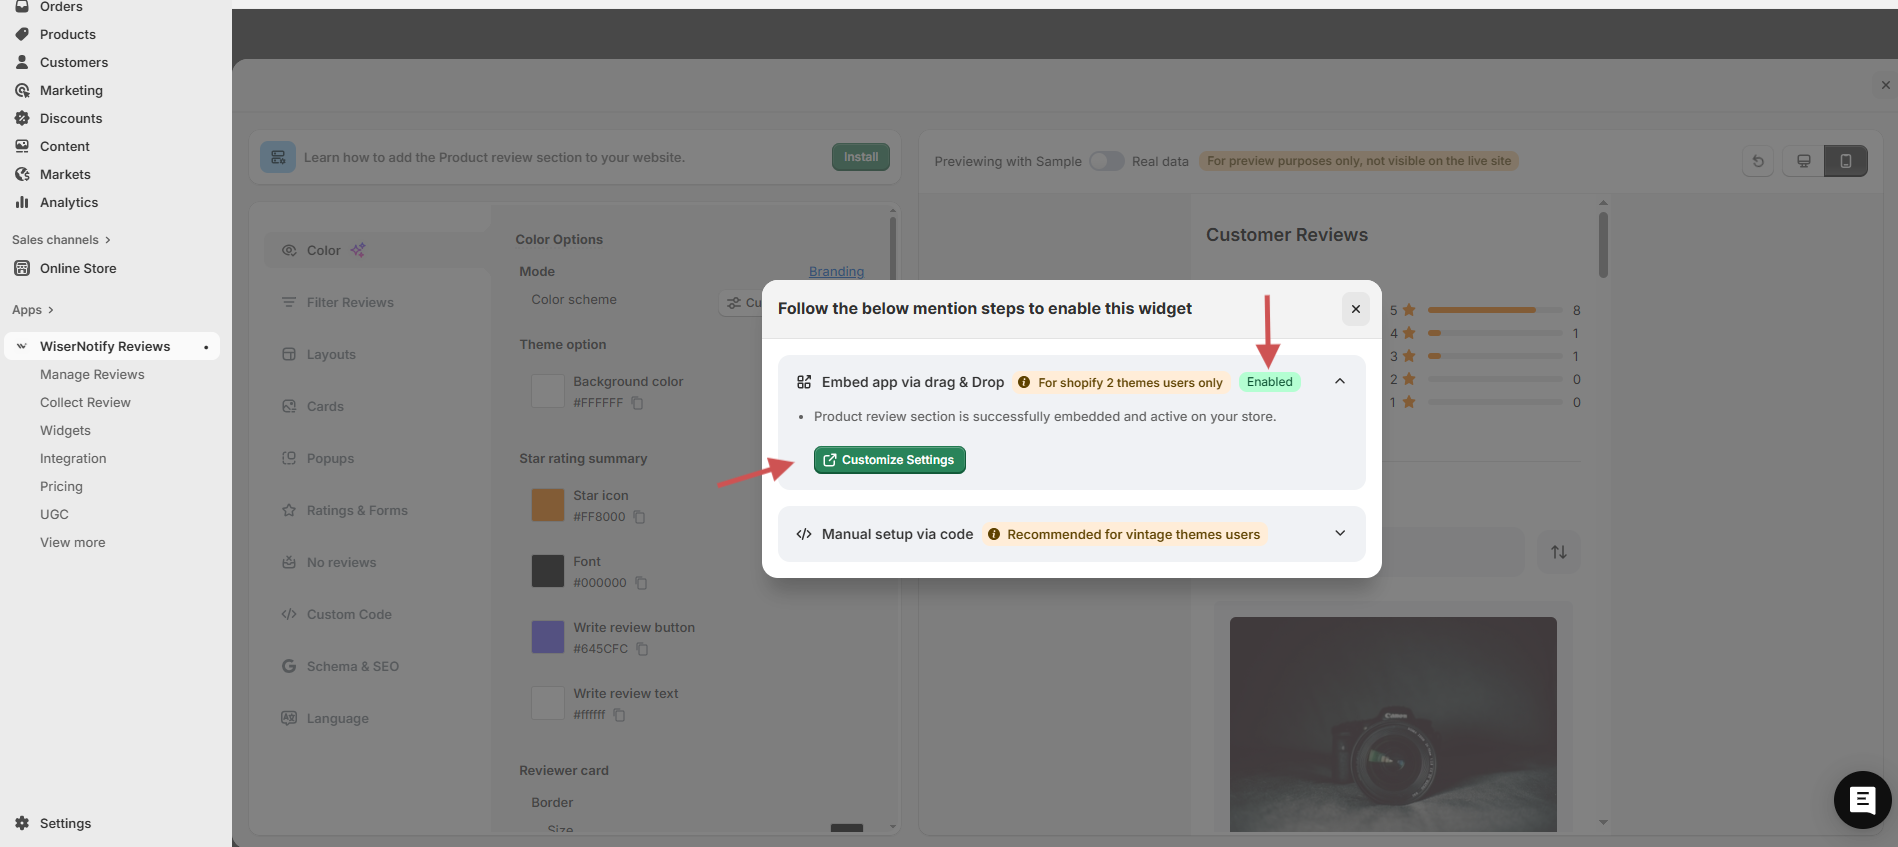Switch to desktop preview icon
The width and height of the screenshot is (1898, 847).
coord(1803,161)
